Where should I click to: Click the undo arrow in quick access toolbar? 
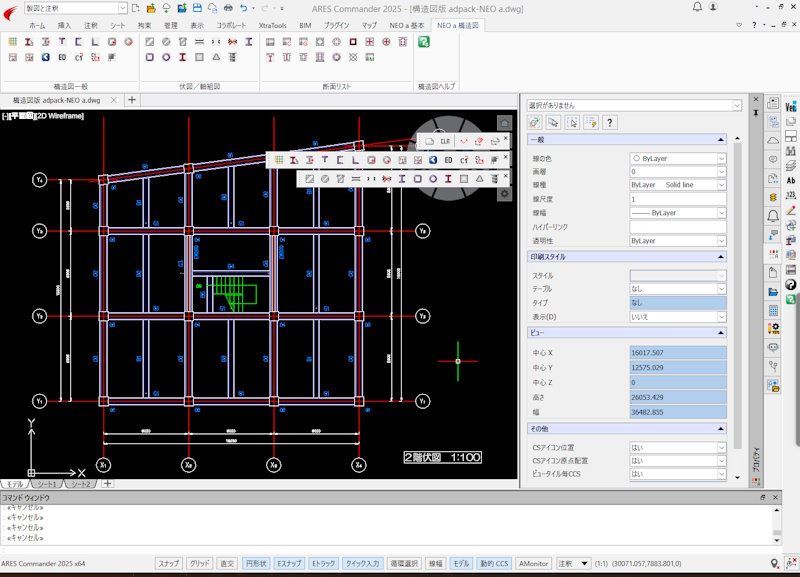coord(244,8)
